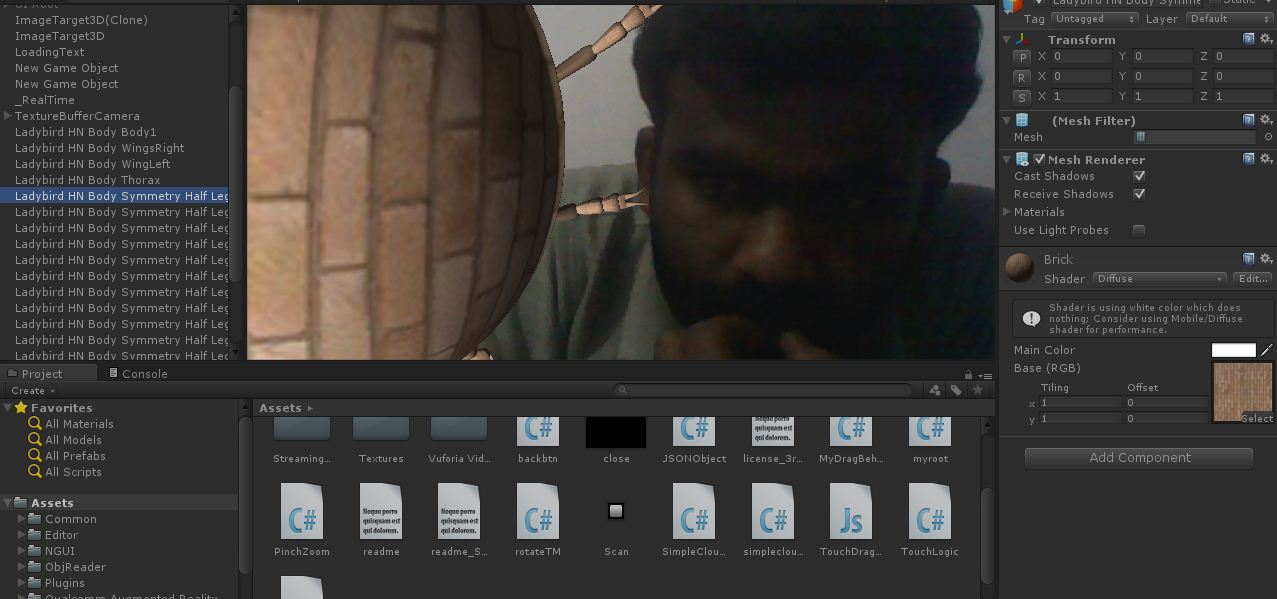Enable Use Light Probes checkbox
The height and width of the screenshot is (599, 1277).
click(x=1139, y=230)
